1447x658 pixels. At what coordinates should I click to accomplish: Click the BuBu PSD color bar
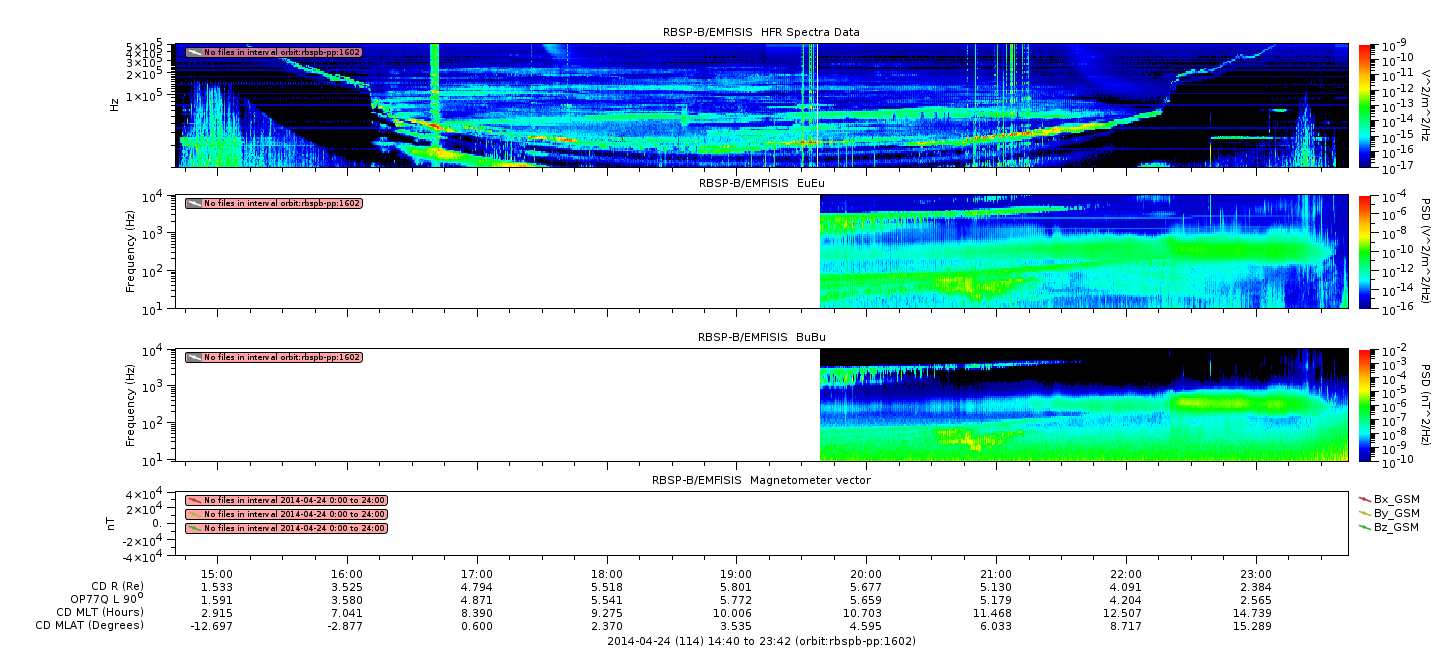point(1365,405)
